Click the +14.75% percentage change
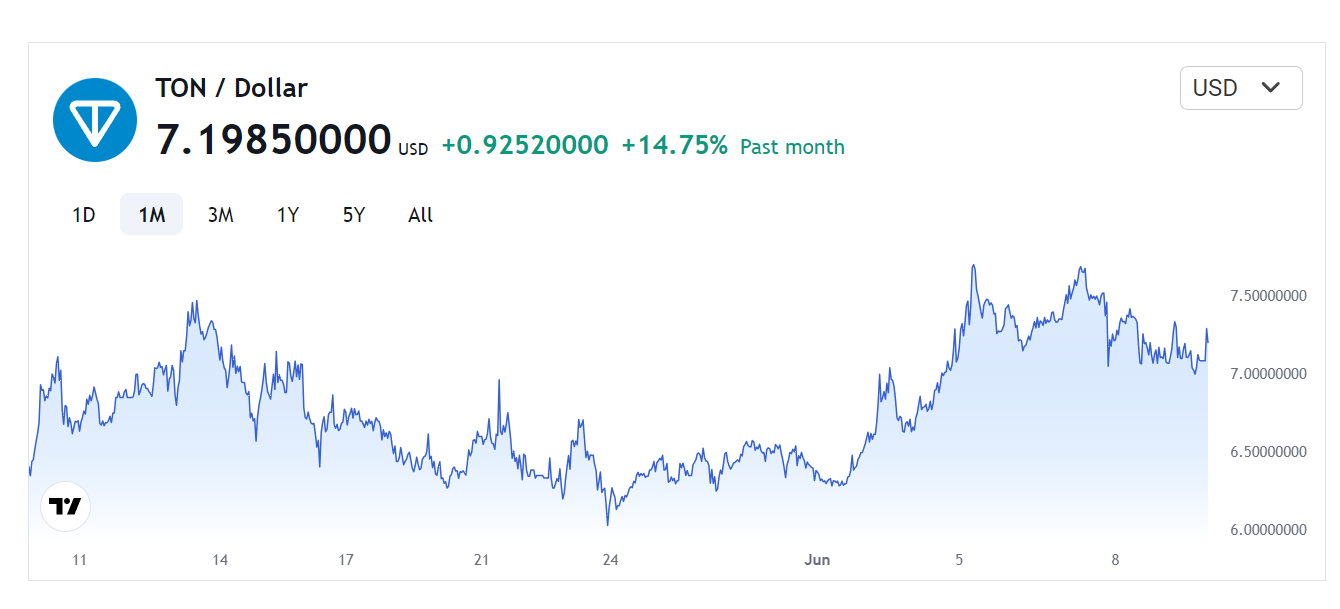This screenshot has height=609, width=1340. (674, 146)
